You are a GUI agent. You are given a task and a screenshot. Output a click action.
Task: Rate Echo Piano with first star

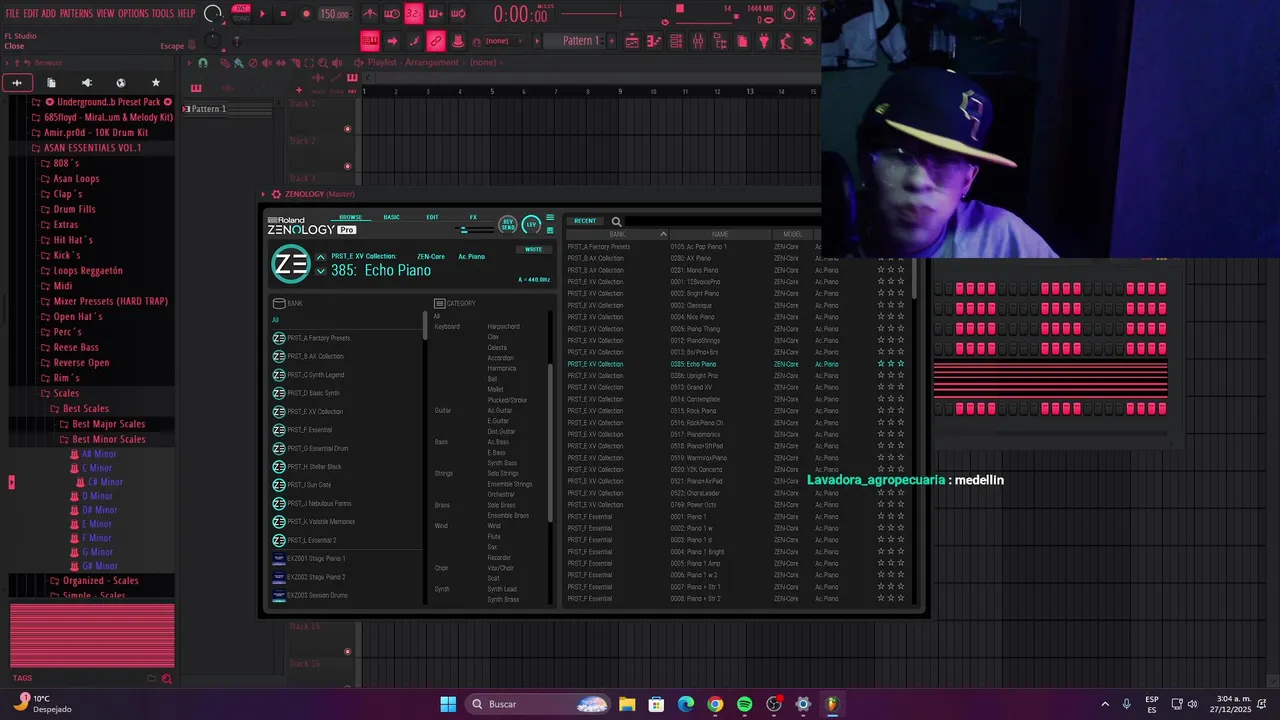[x=881, y=364]
